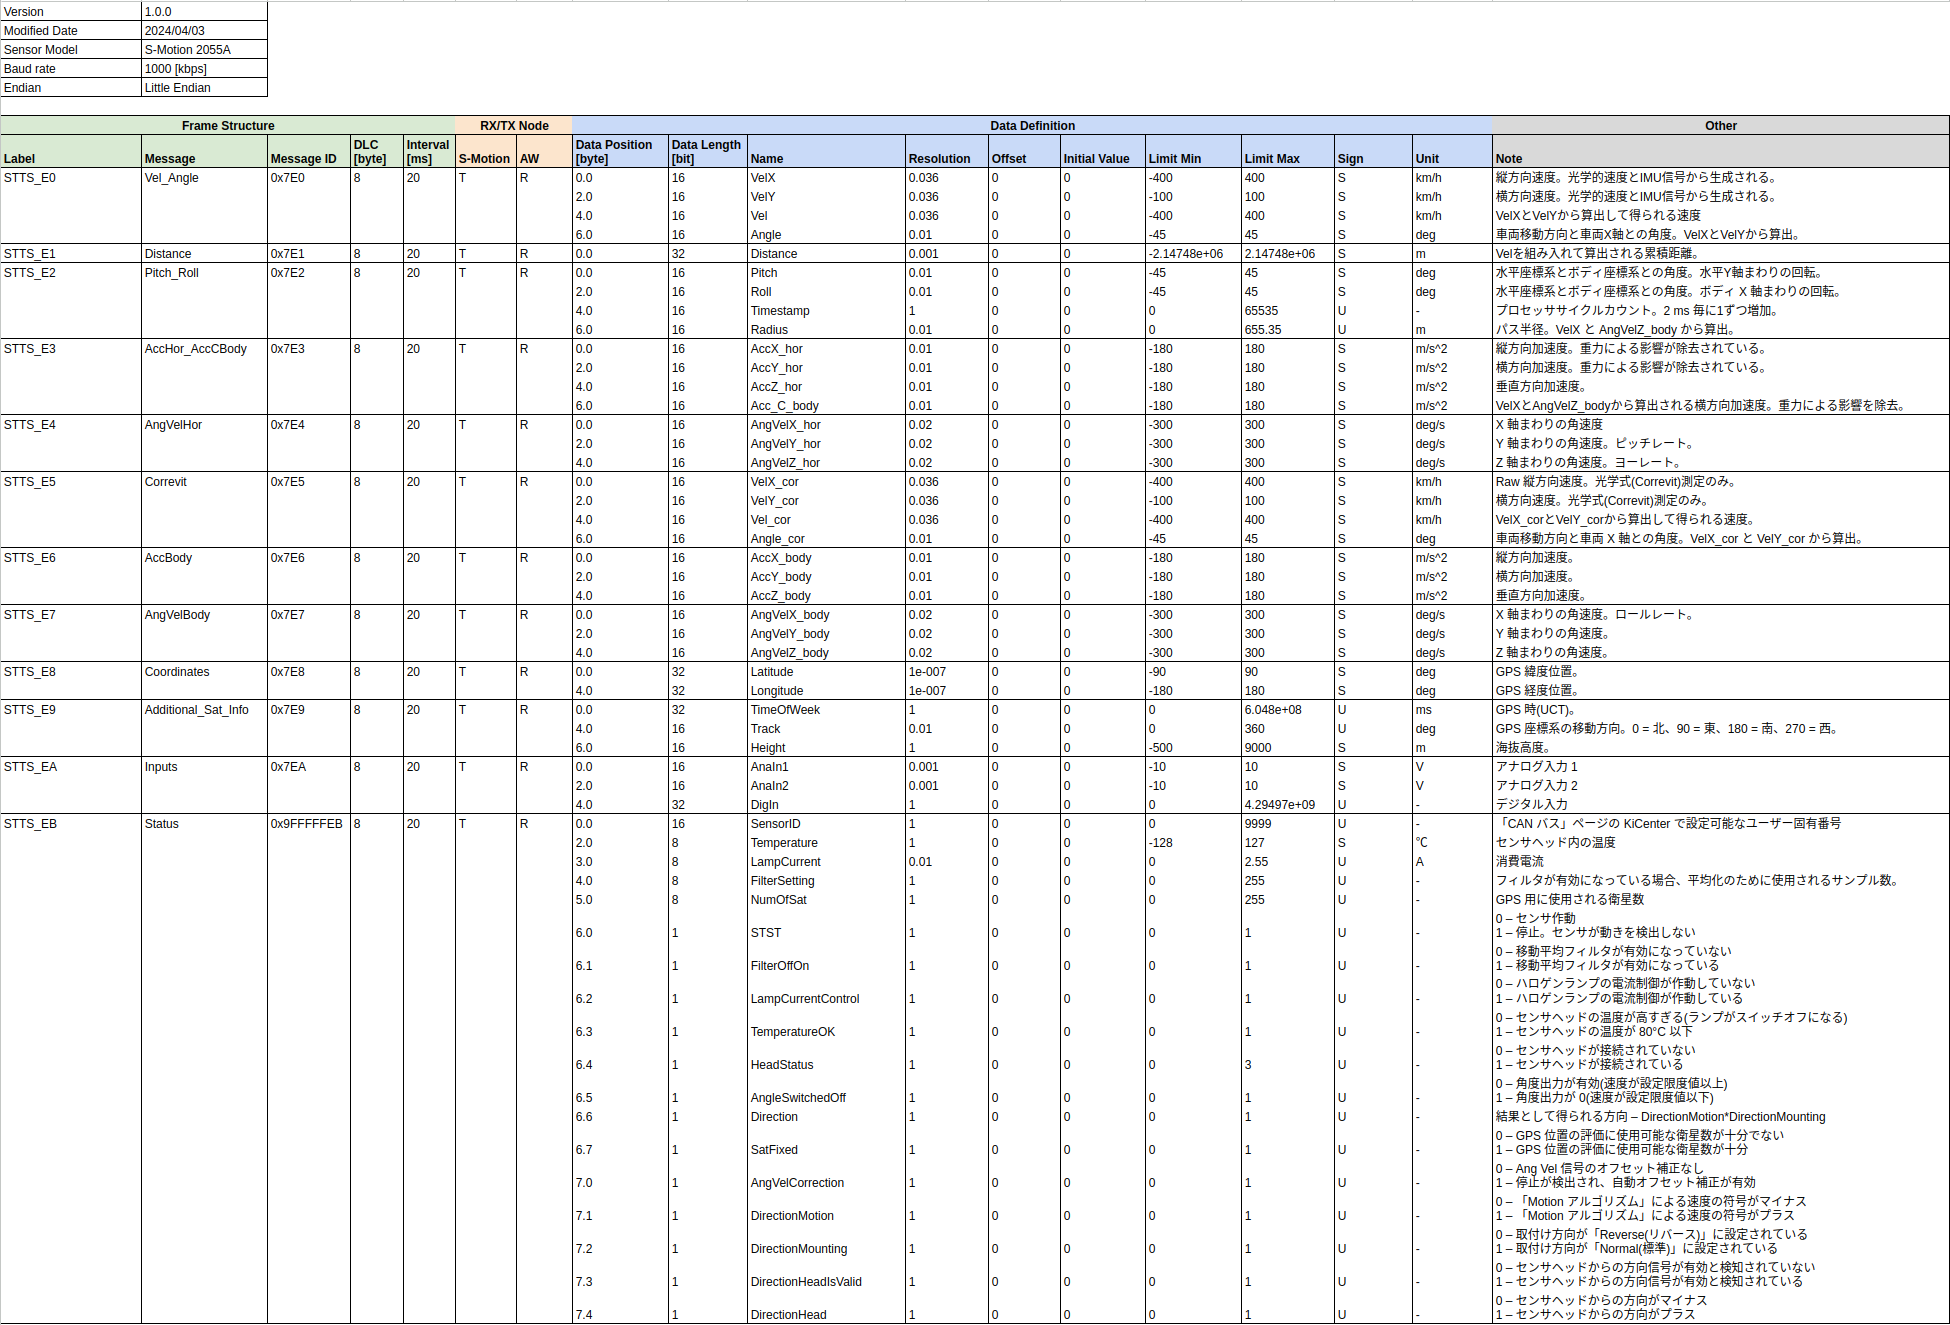This screenshot has width=1950, height=1325.
Task: Select the Message ID column header
Action: tap(309, 152)
